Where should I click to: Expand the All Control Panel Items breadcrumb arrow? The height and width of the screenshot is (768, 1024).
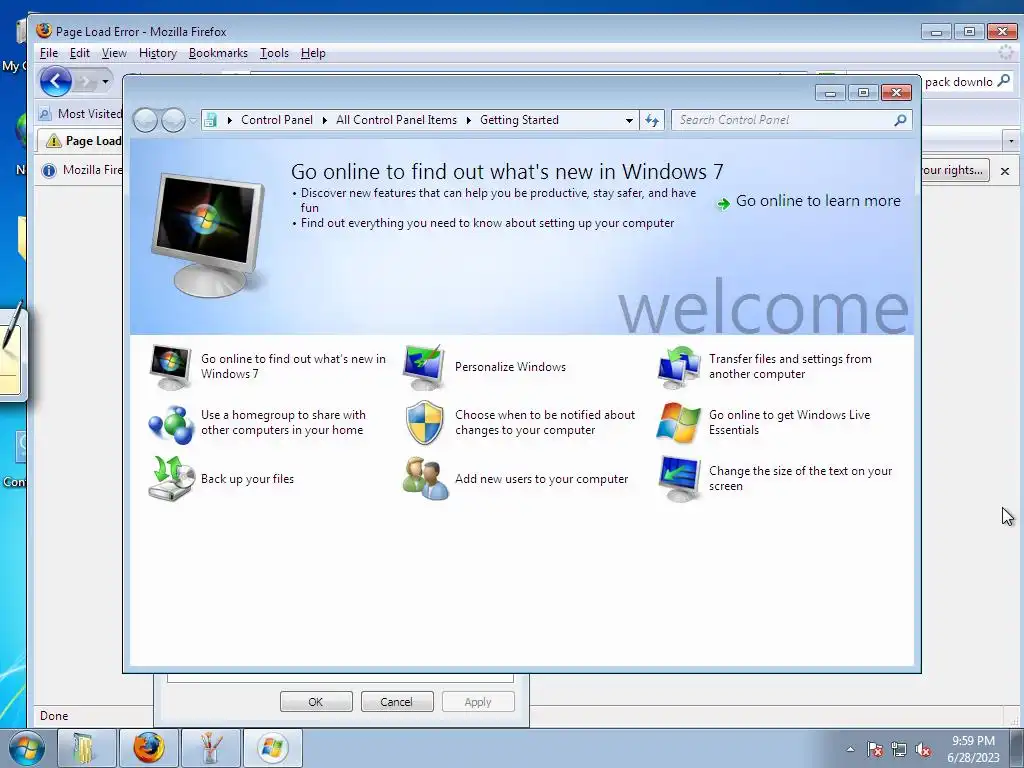pyautogui.click(x=469, y=120)
